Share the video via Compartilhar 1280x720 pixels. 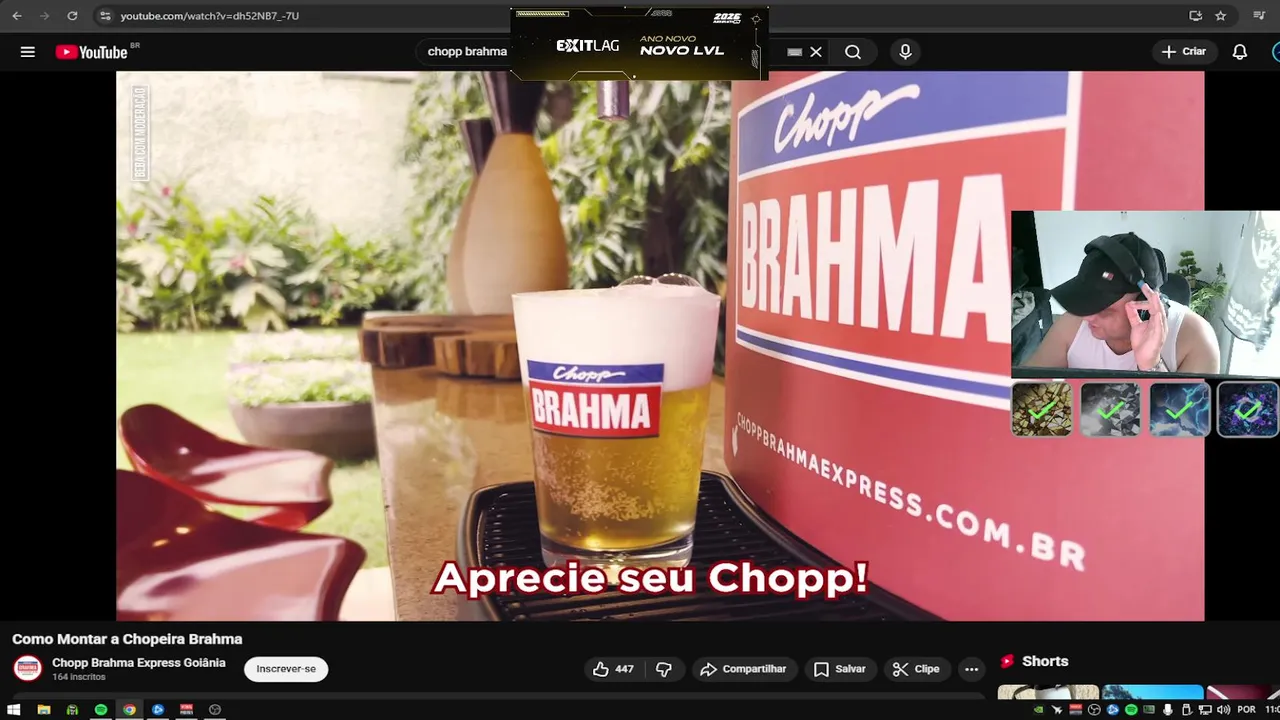click(743, 669)
